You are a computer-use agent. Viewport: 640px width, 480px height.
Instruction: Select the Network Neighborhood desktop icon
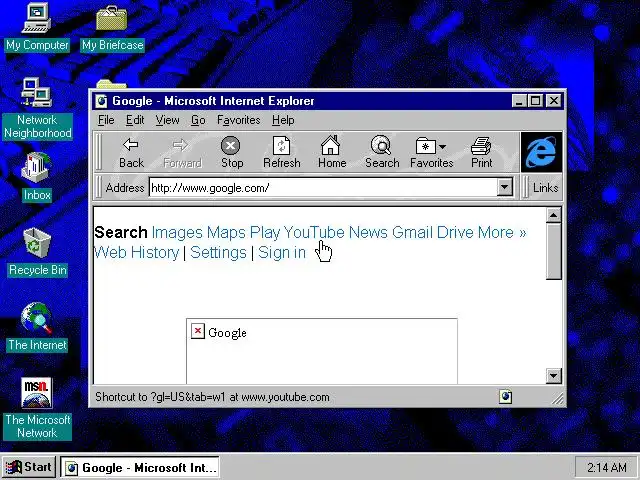(37, 109)
